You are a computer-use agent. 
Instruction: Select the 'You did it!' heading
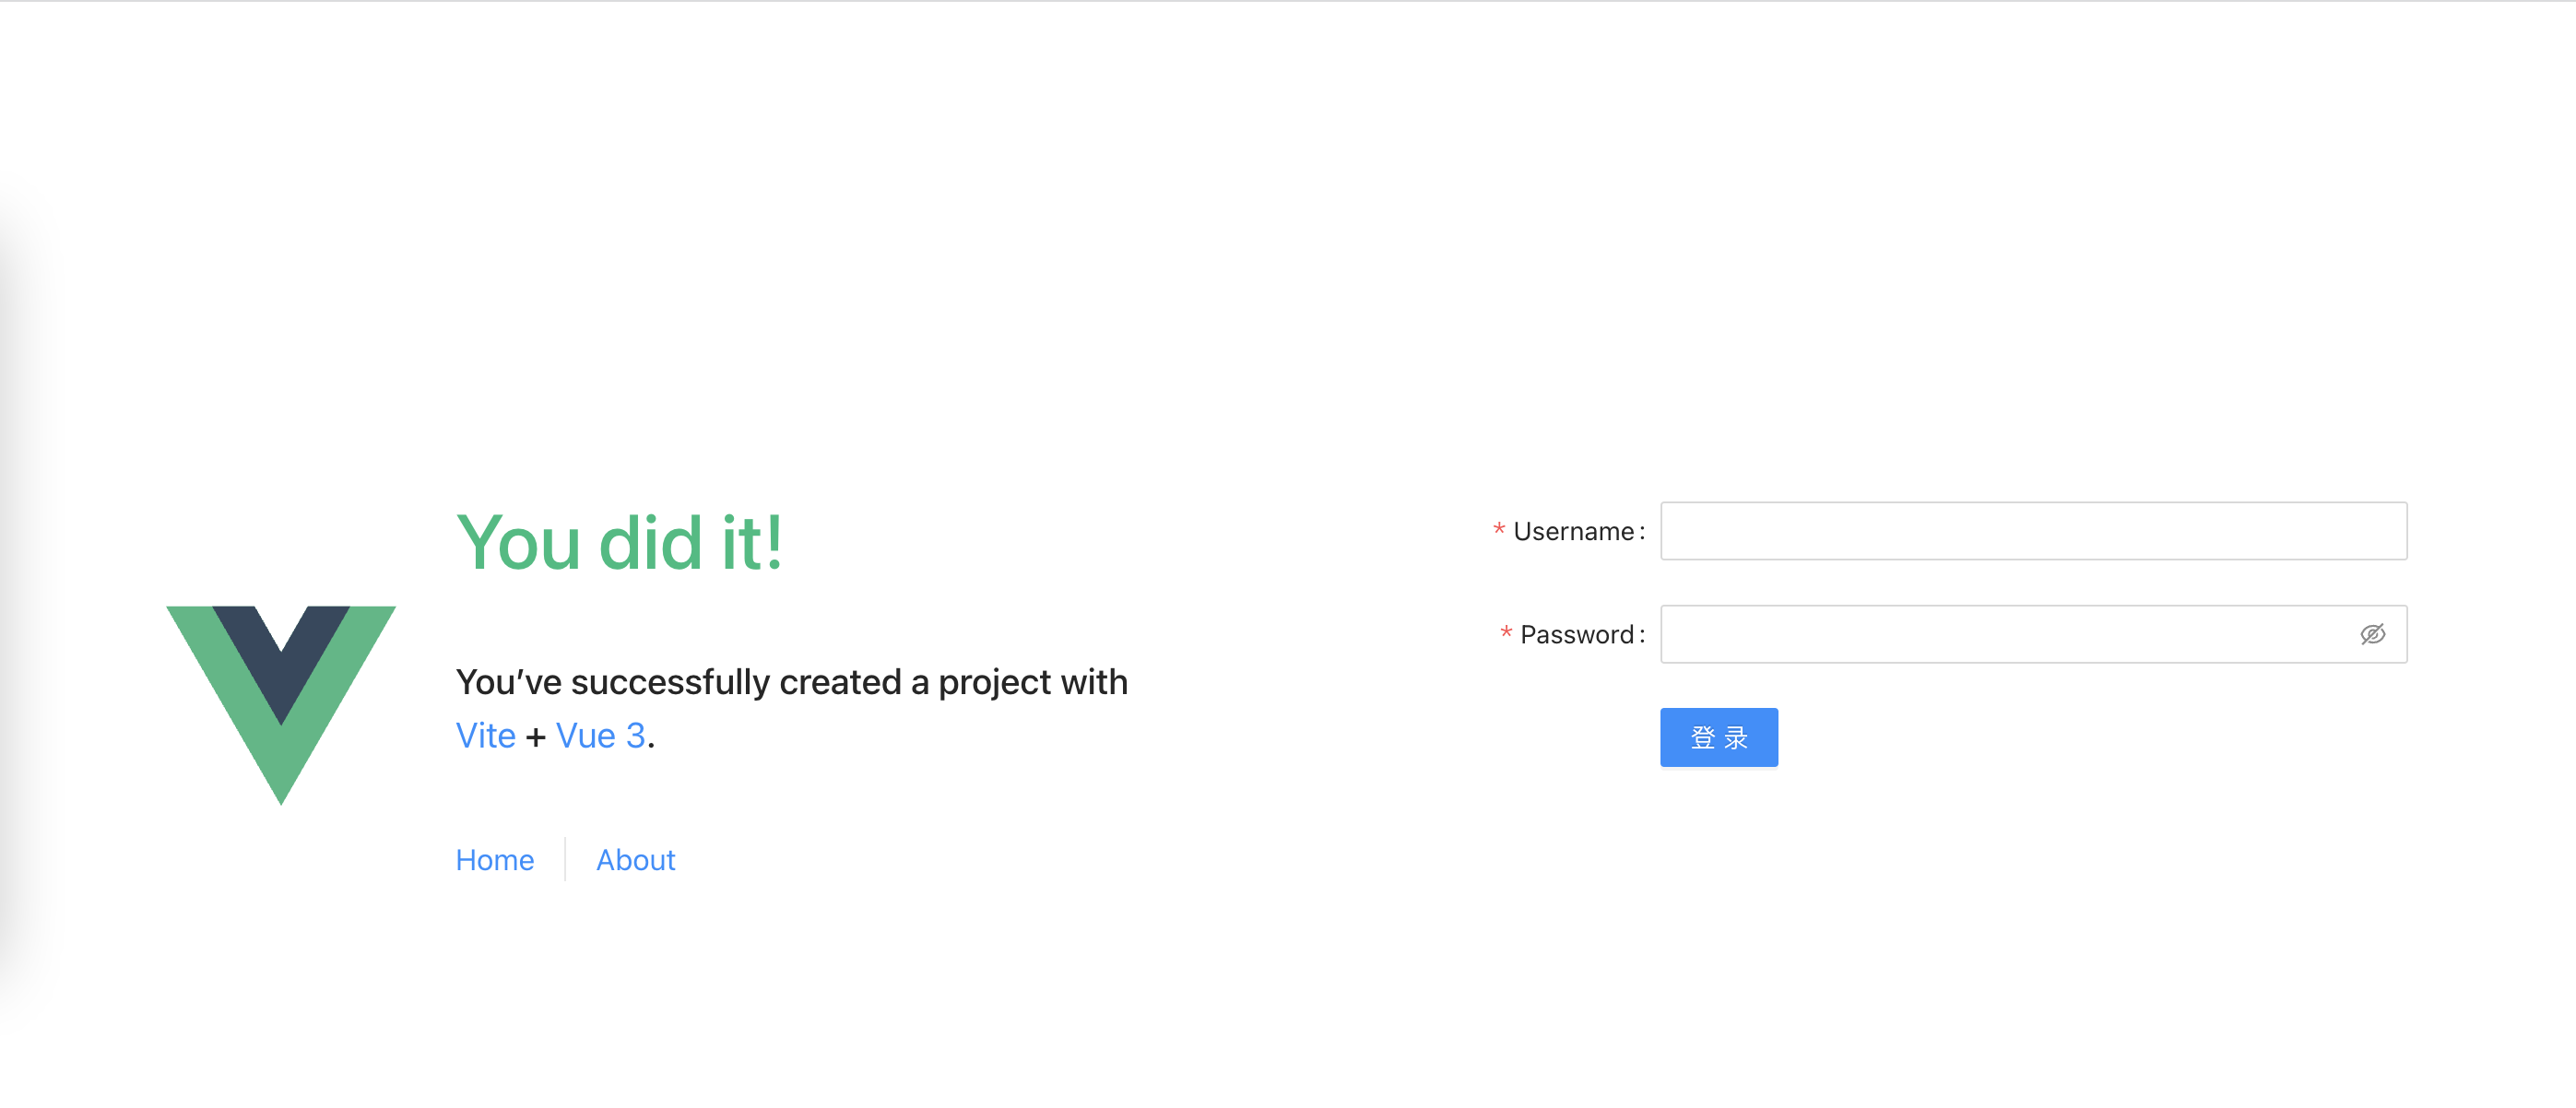[620, 543]
